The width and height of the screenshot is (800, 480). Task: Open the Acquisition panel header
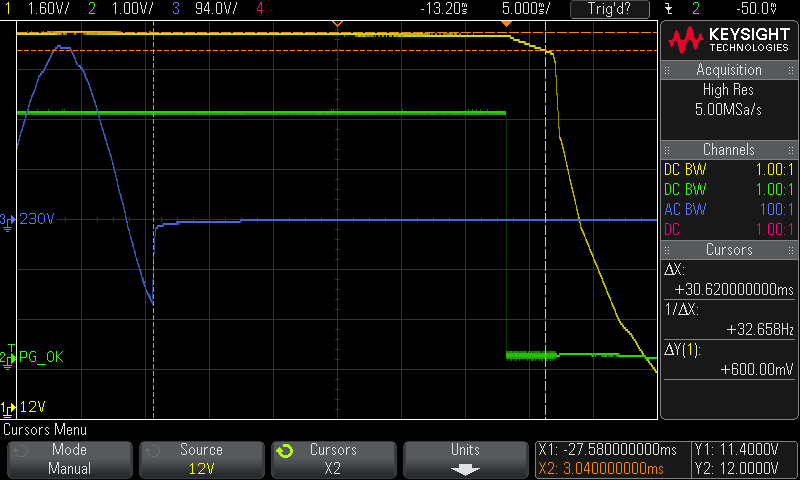click(x=729, y=70)
